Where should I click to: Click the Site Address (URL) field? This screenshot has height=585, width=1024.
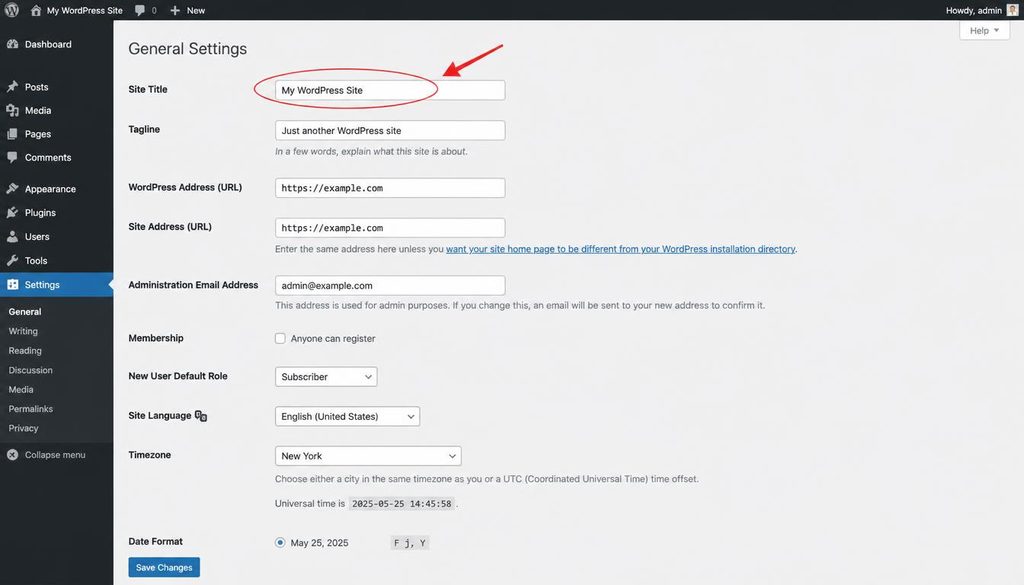(x=390, y=228)
